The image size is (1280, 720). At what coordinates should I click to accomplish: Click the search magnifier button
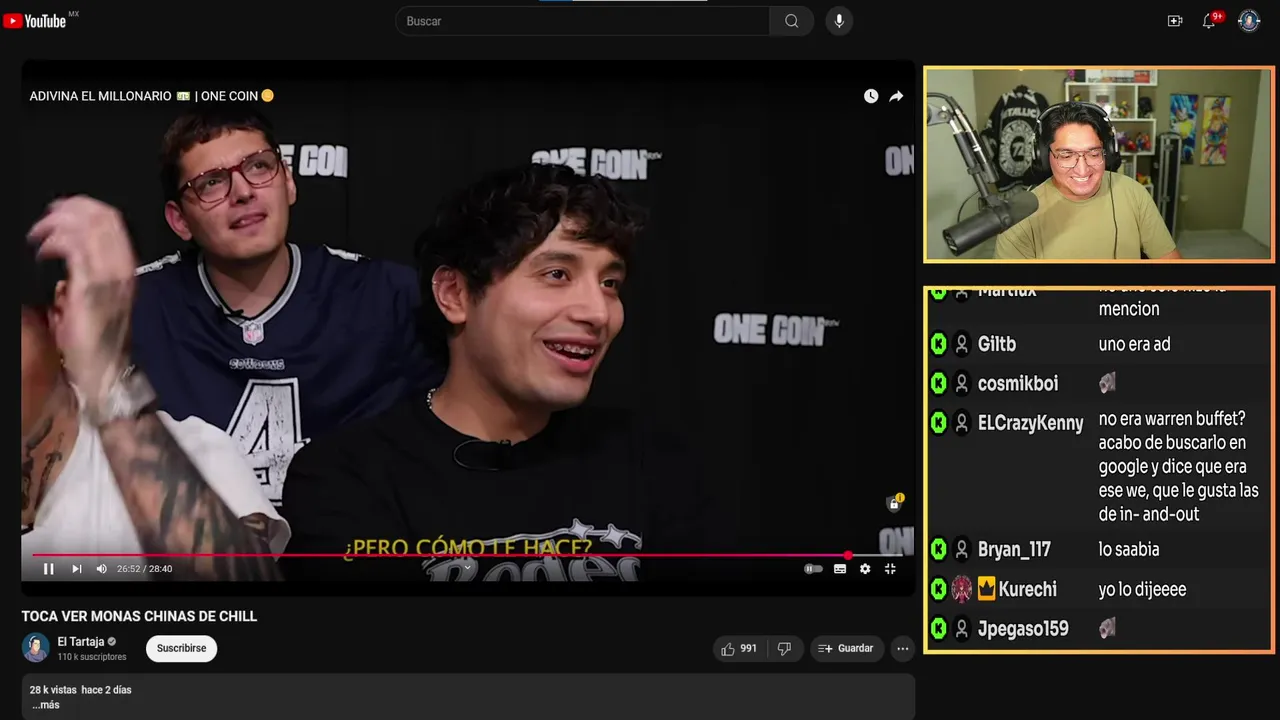[x=791, y=21]
